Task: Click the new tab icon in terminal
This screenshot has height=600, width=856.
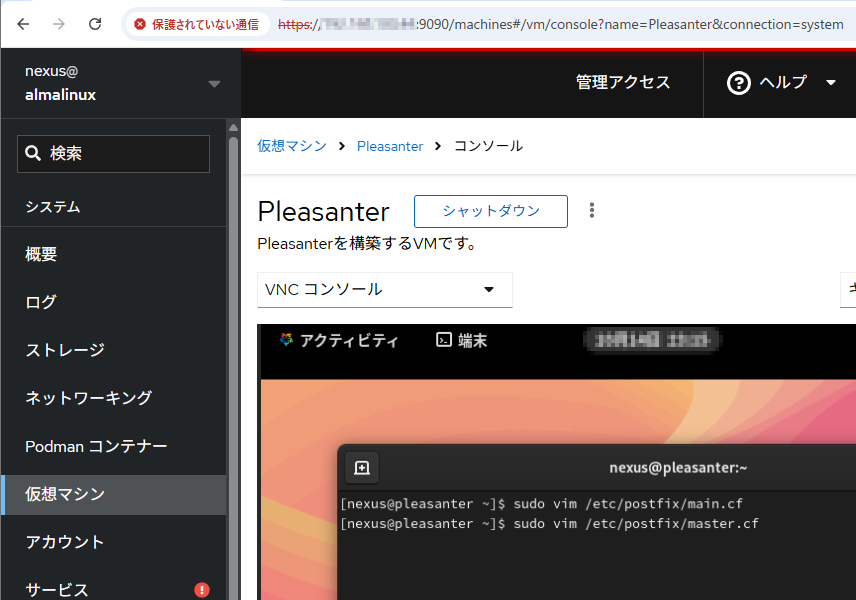Action: (362, 467)
